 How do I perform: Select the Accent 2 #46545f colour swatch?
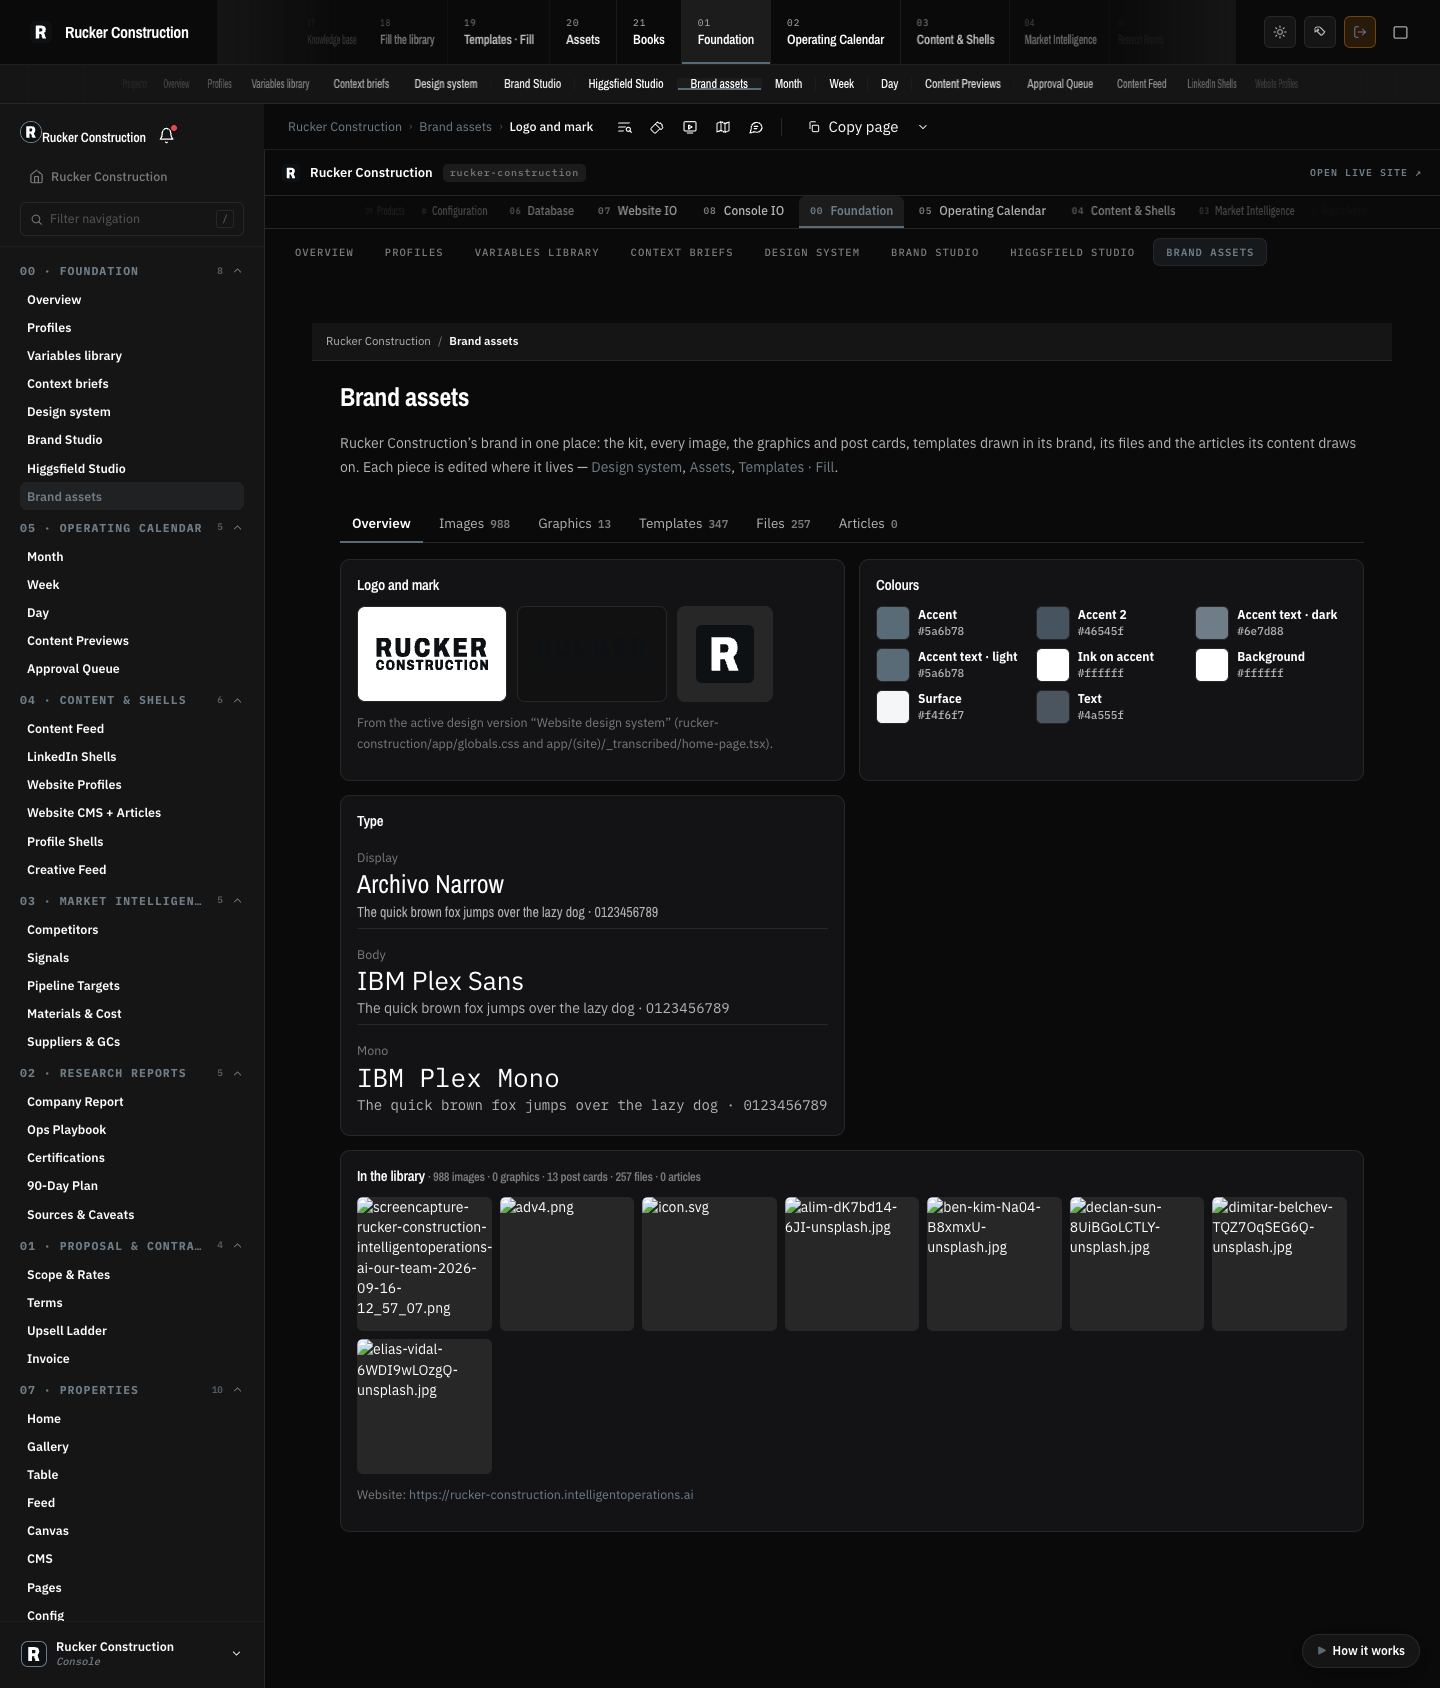[x=1053, y=623]
